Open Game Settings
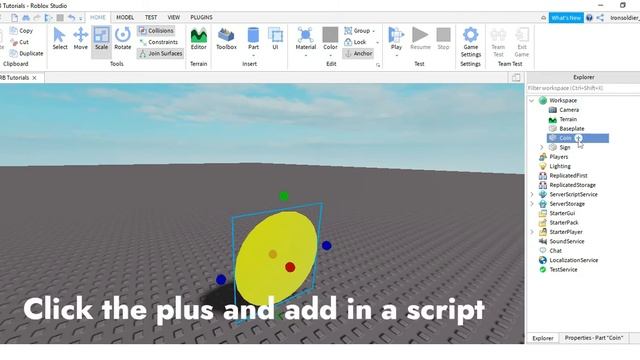The width and height of the screenshot is (640, 360). coord(470,42)
